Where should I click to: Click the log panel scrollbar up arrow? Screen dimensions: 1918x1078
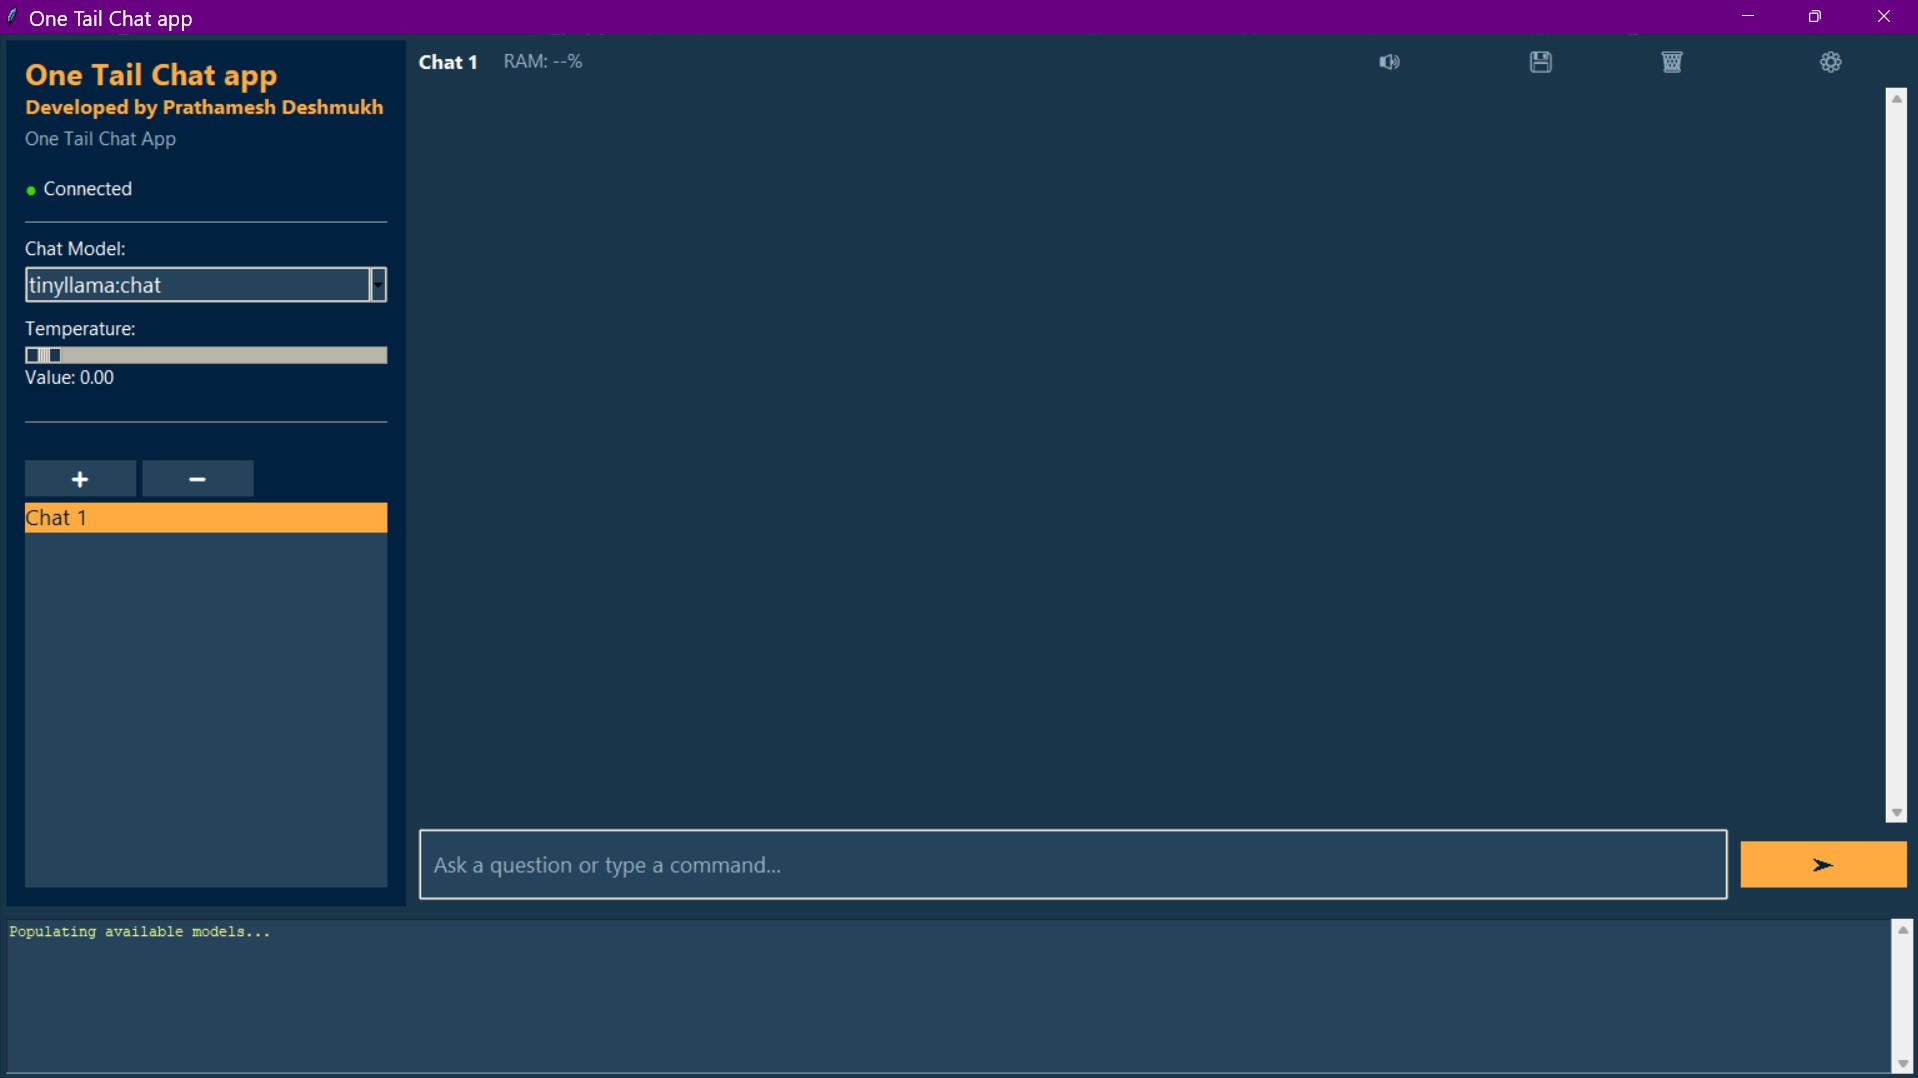coord(1902,931)
